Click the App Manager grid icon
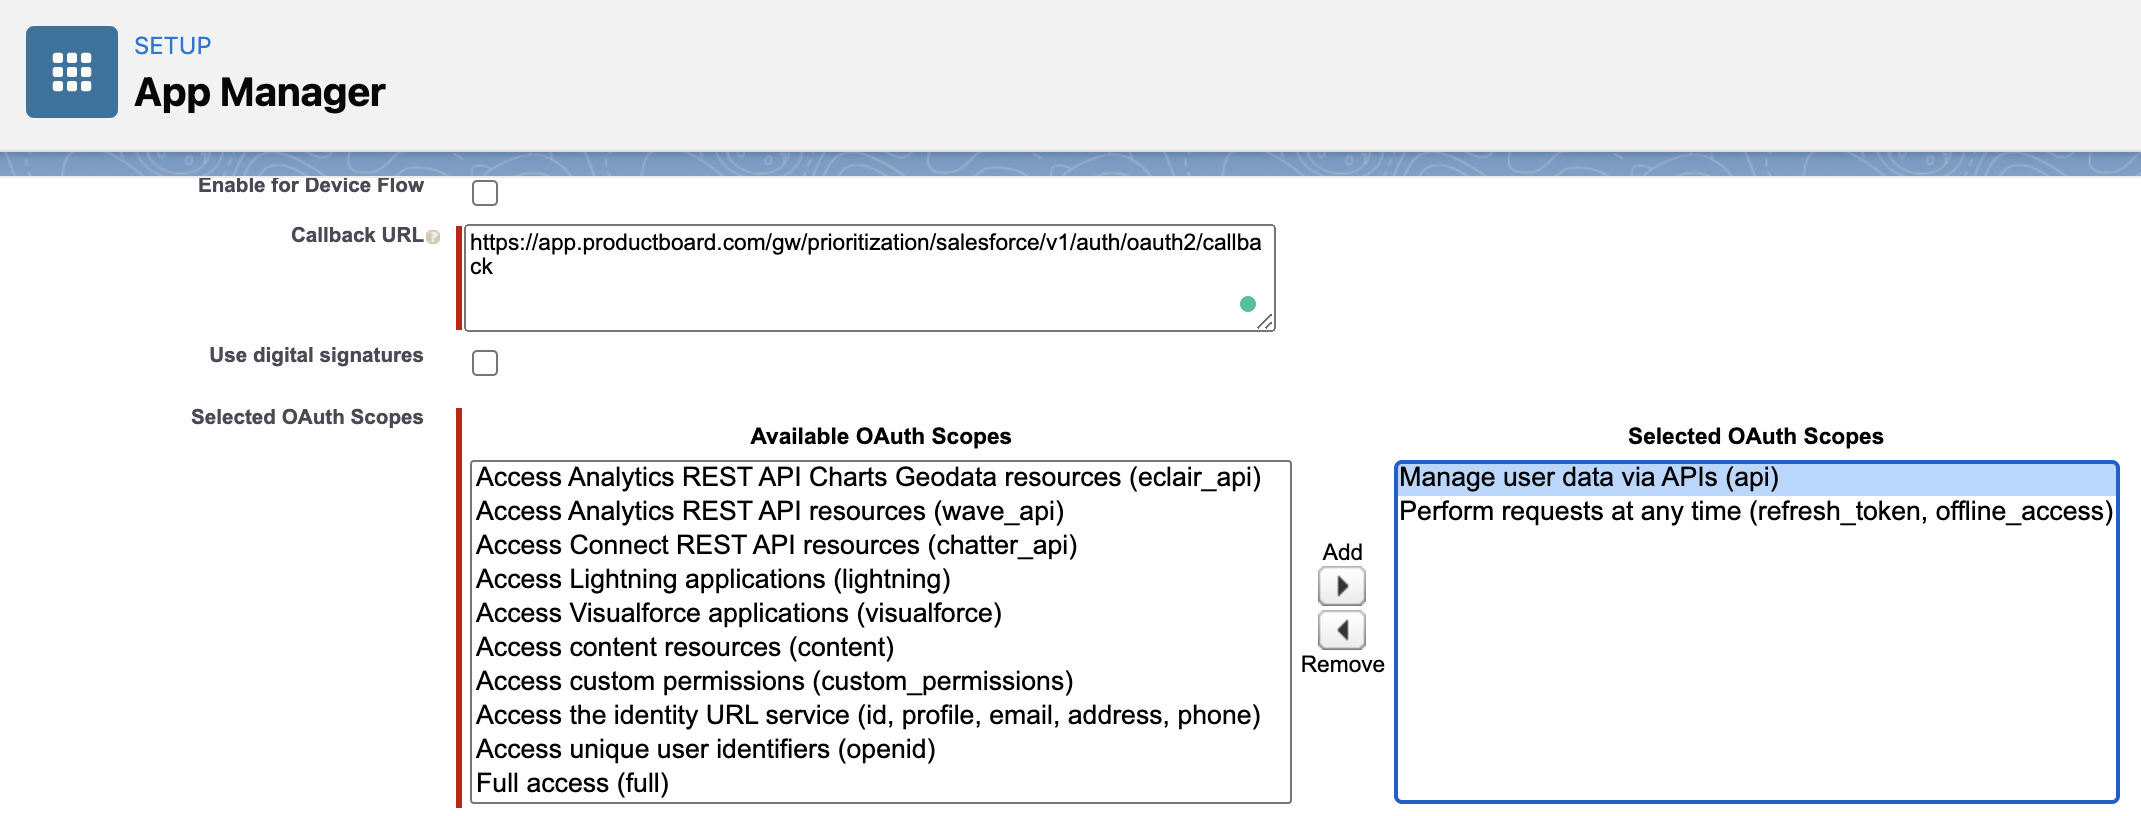This screenshot has width=2141, height=816. tap(72, 72)
